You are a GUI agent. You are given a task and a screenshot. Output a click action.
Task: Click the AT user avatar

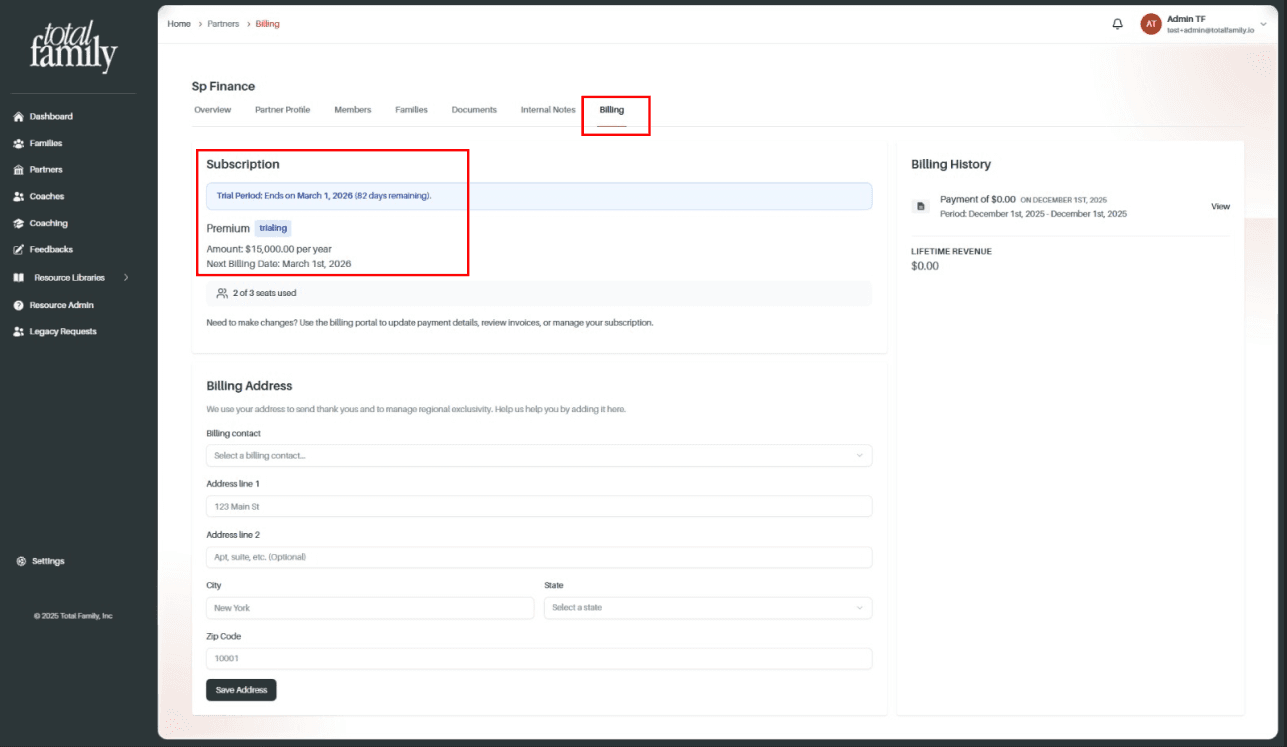pos(1151,24)
